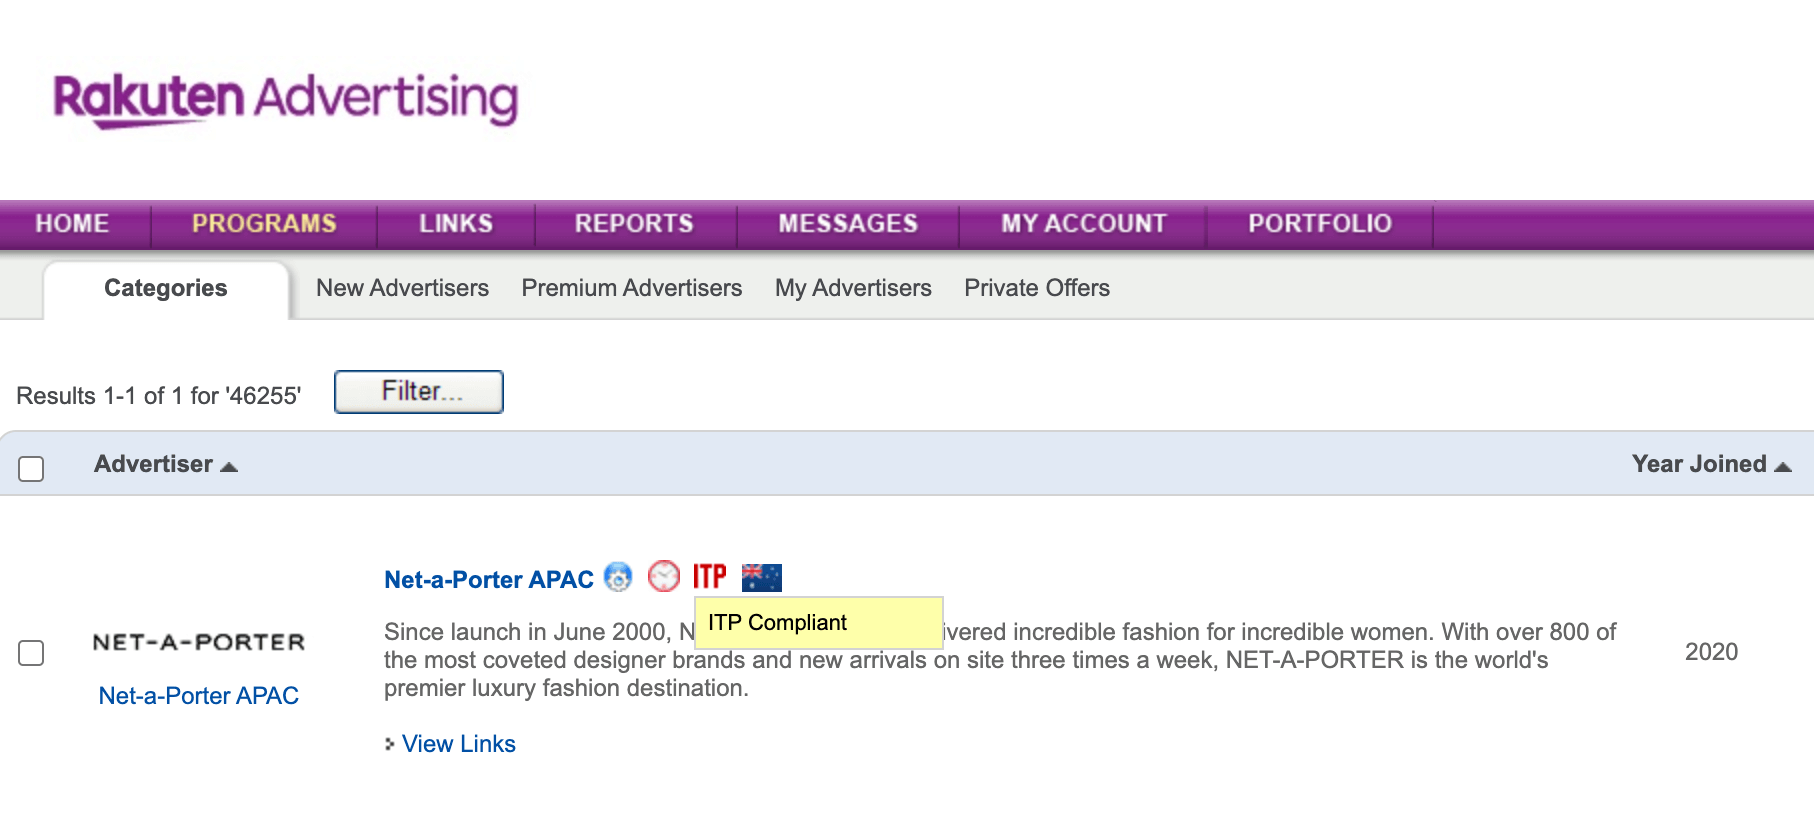Image resolution: width=1814 pixels, height=818 pixels.
Task: Click the arrow bullet before View Links
Action: tap(389, 744)
